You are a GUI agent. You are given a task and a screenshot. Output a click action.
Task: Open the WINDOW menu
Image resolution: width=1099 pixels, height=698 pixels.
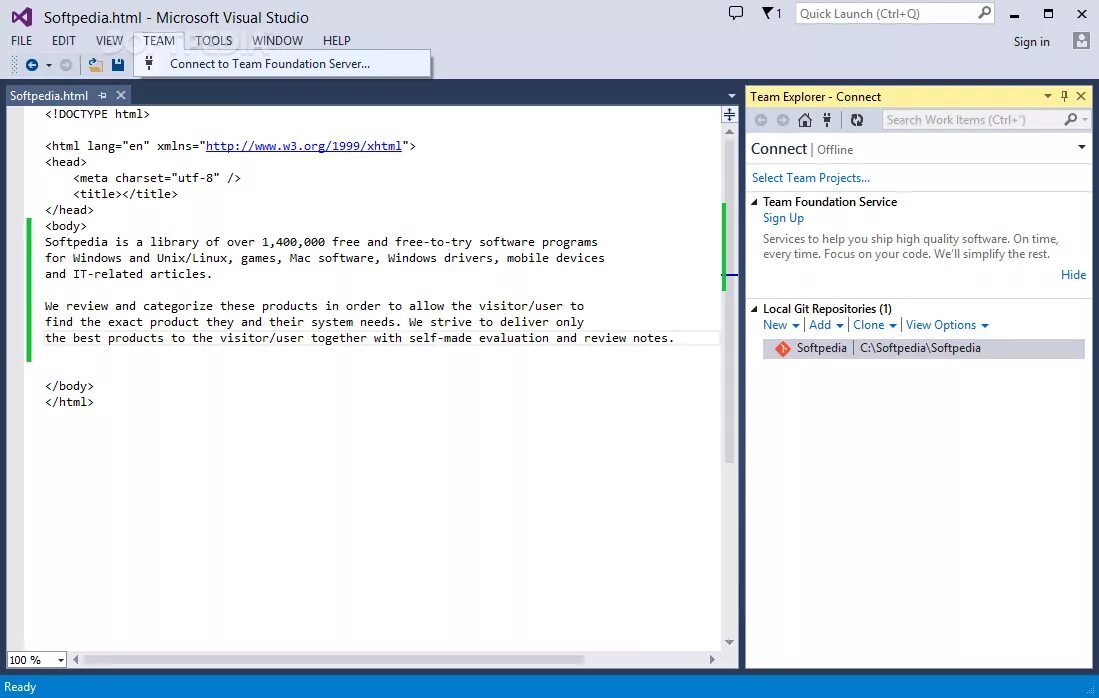tap(278, 41)
